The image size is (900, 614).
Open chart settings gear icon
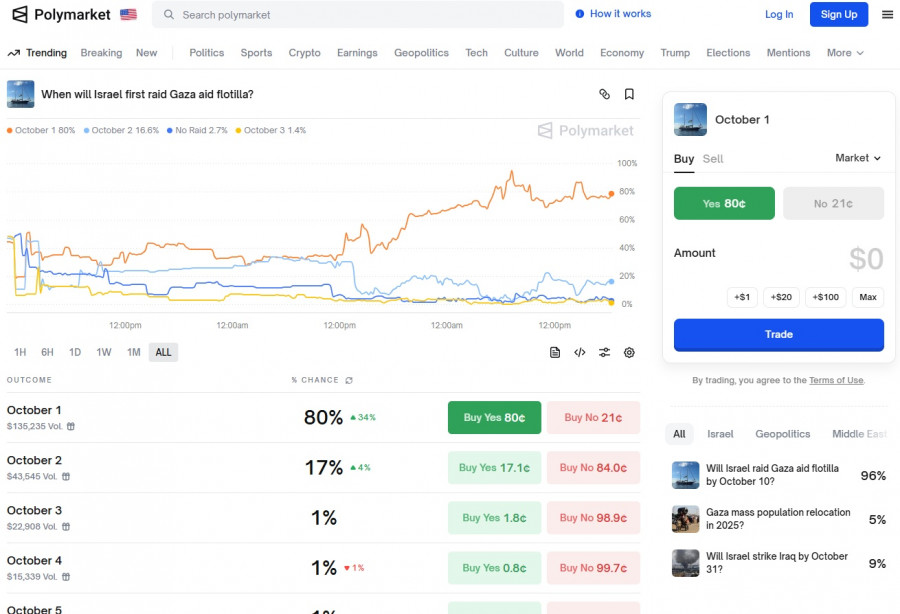point(629,352)
